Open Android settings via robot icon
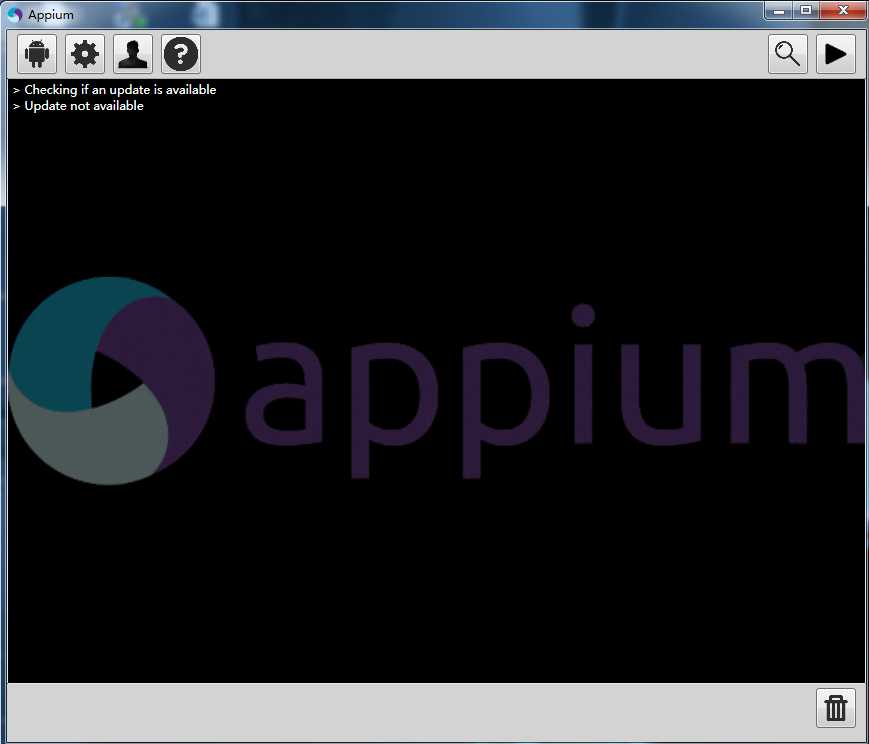Image resolution: width=869 pixels, height=744 pixels. pyautogui.click(x=37, y=54)
